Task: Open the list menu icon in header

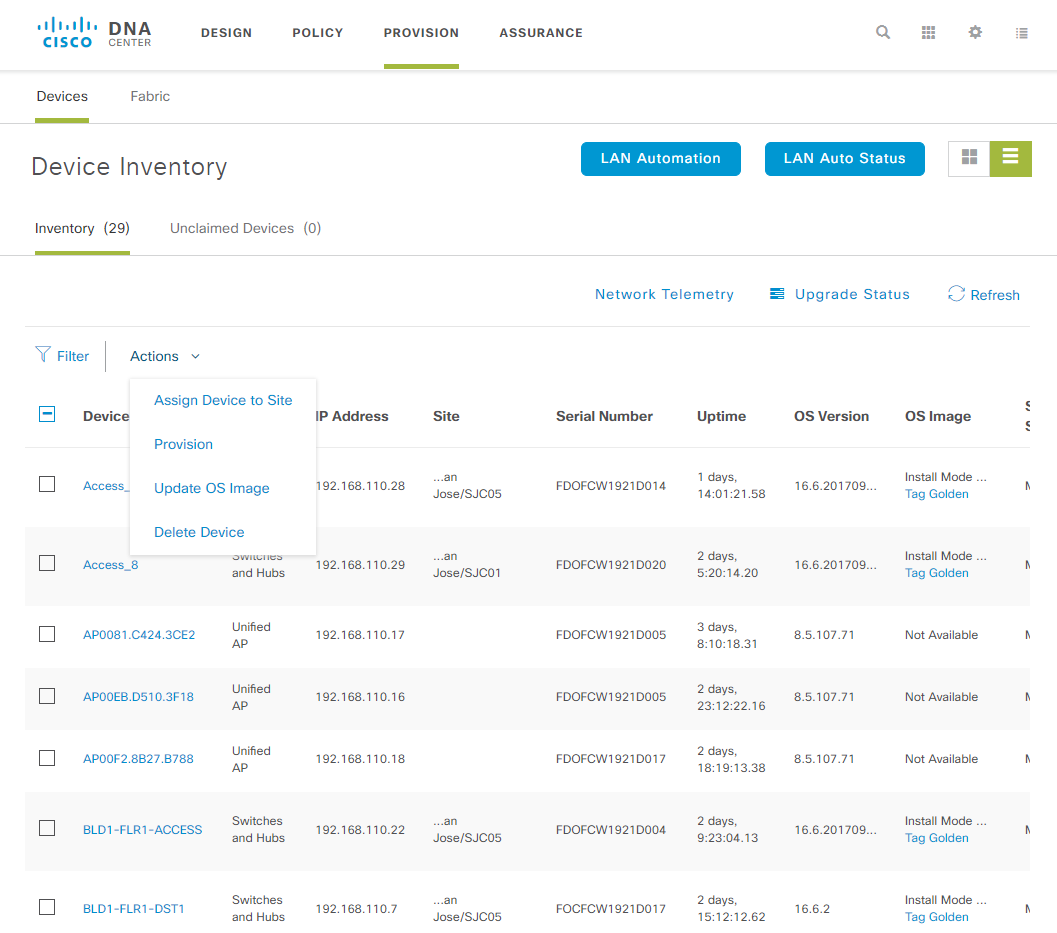Action: (x=1021, y=32)
